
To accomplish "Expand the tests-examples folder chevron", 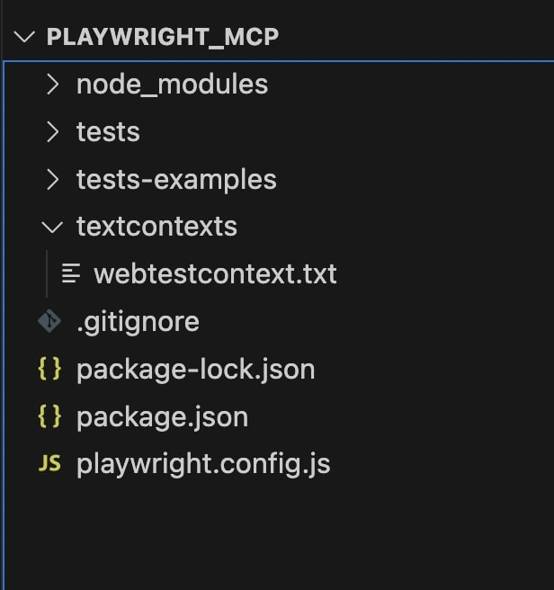I will 52,179.
